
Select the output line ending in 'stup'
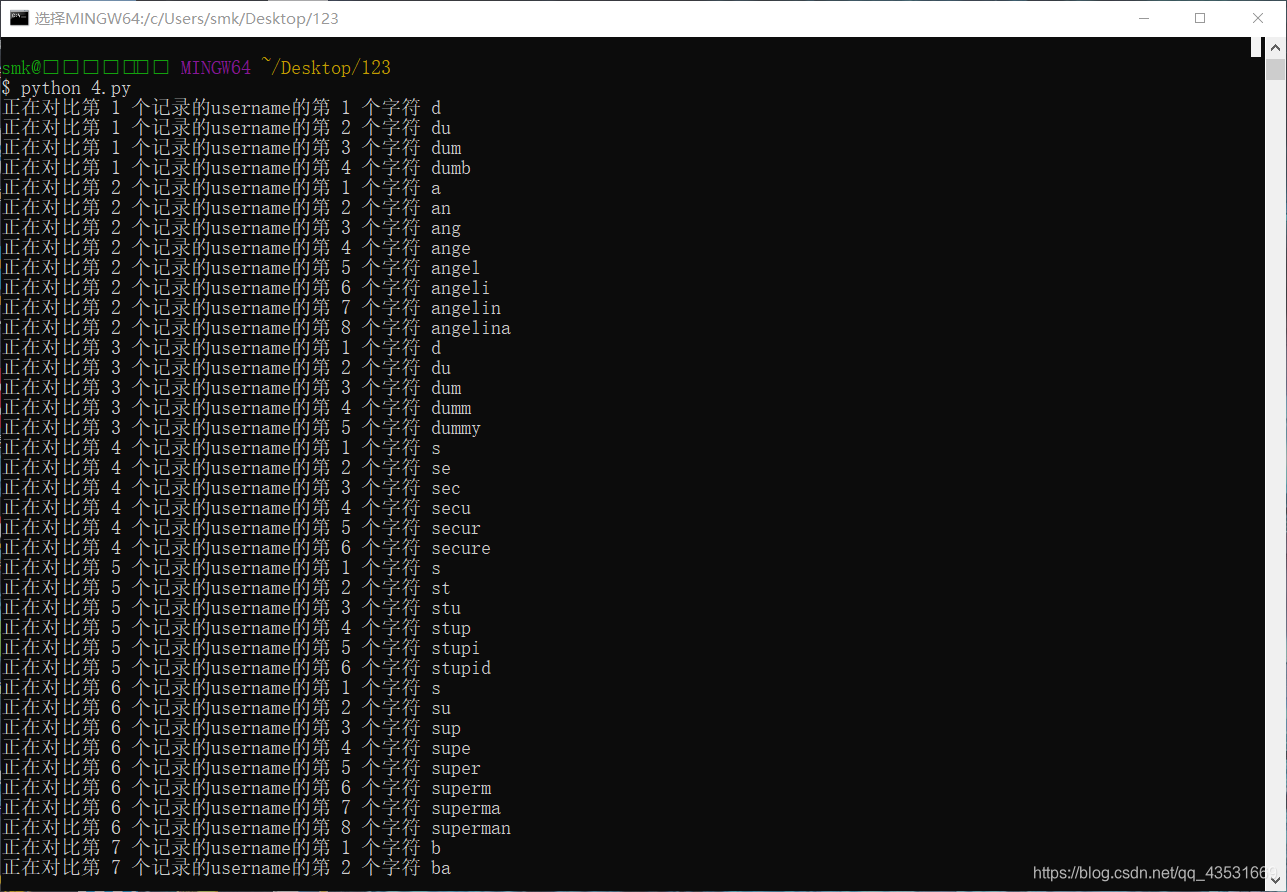(236, 628)
